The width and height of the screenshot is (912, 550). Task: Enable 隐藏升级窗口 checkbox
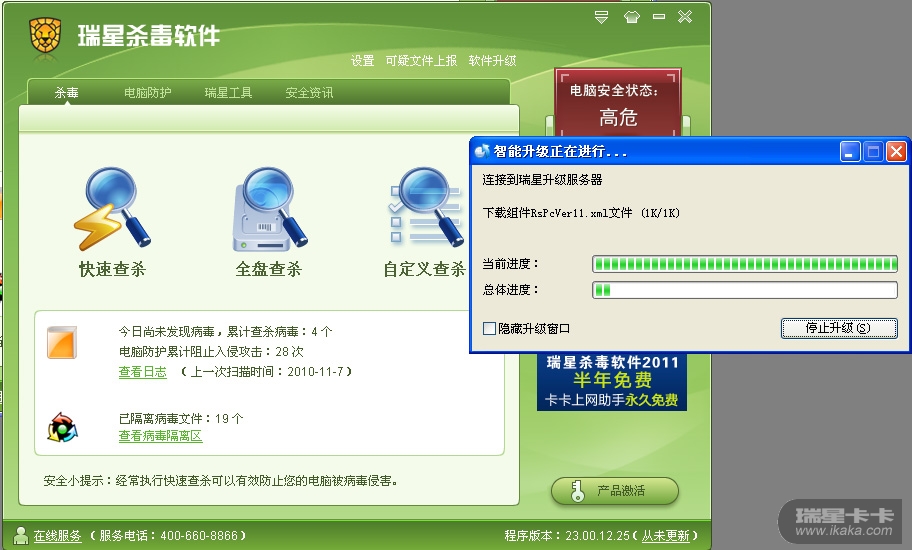tap(490, 328)
